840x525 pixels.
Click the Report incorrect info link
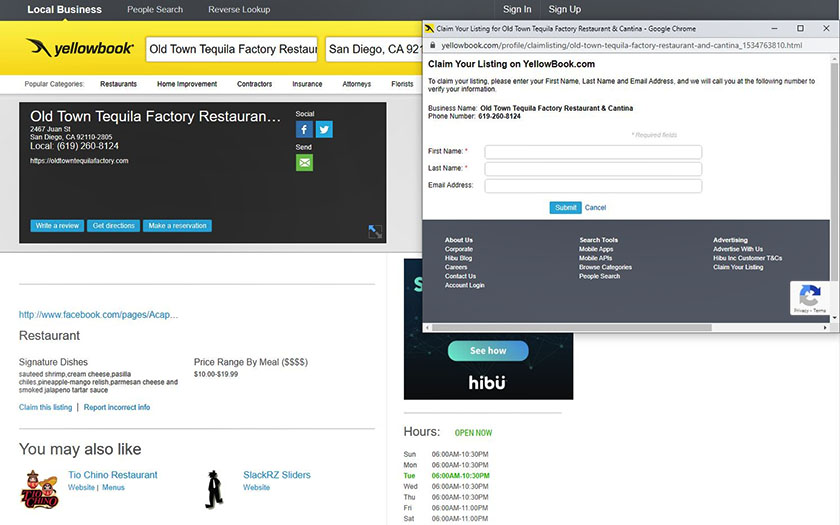pyautogui.click(x=117, y=407)
